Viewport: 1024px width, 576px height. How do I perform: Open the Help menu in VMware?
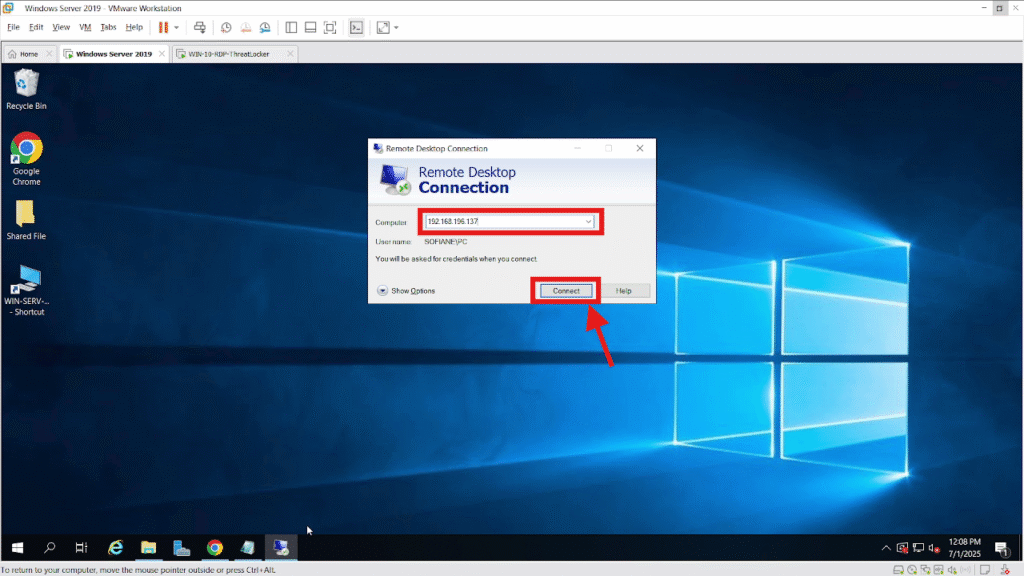pyautogui.click(x=134, y=27)
